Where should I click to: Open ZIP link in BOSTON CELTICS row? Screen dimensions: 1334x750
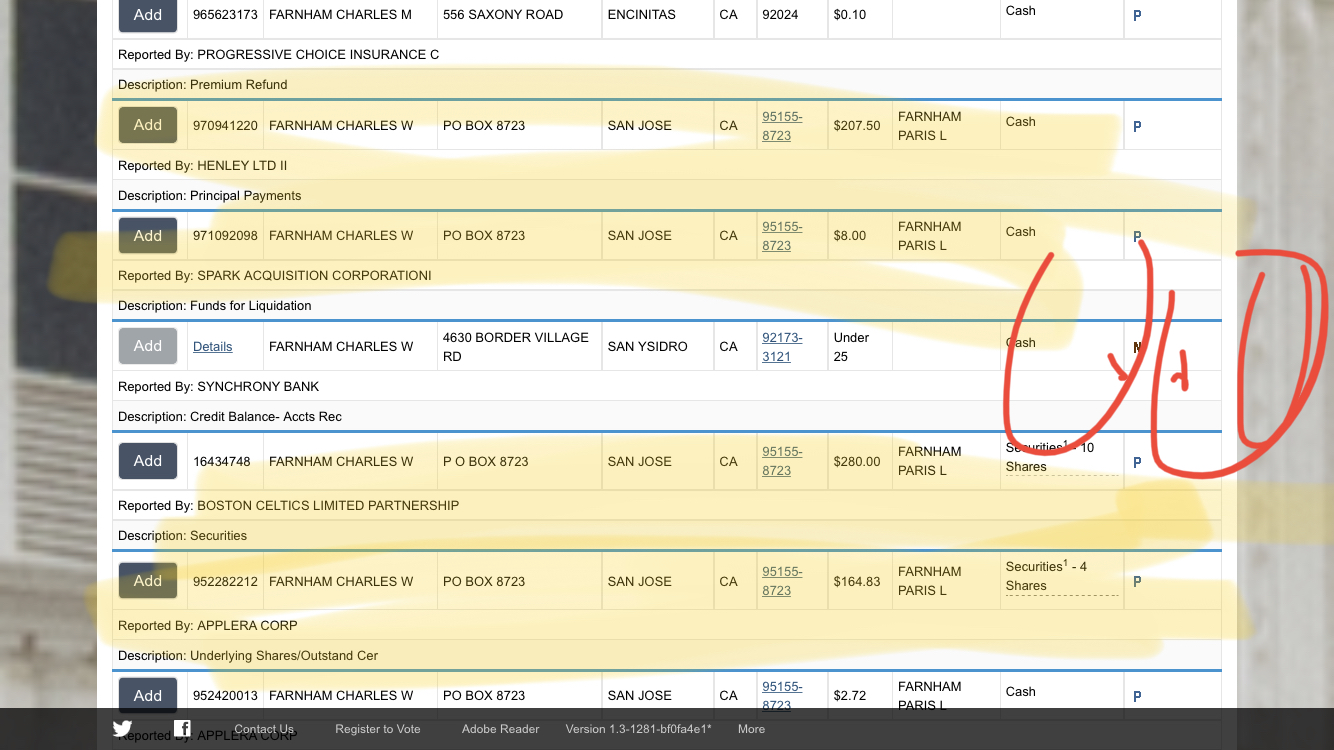[782, 460]
